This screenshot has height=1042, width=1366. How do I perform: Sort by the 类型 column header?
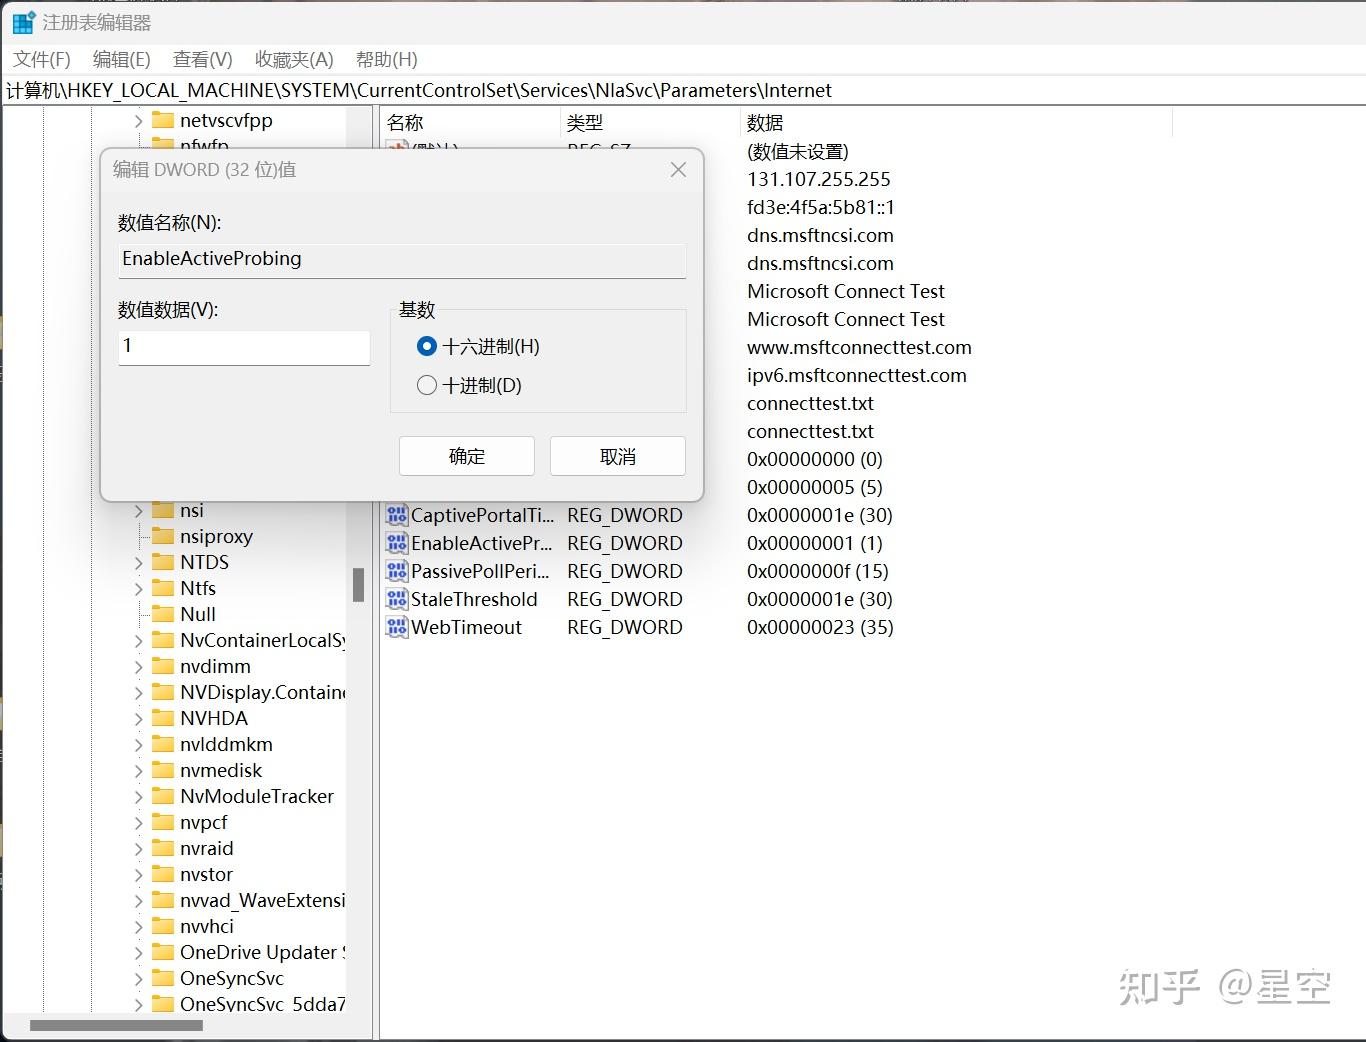coord(650,122)
